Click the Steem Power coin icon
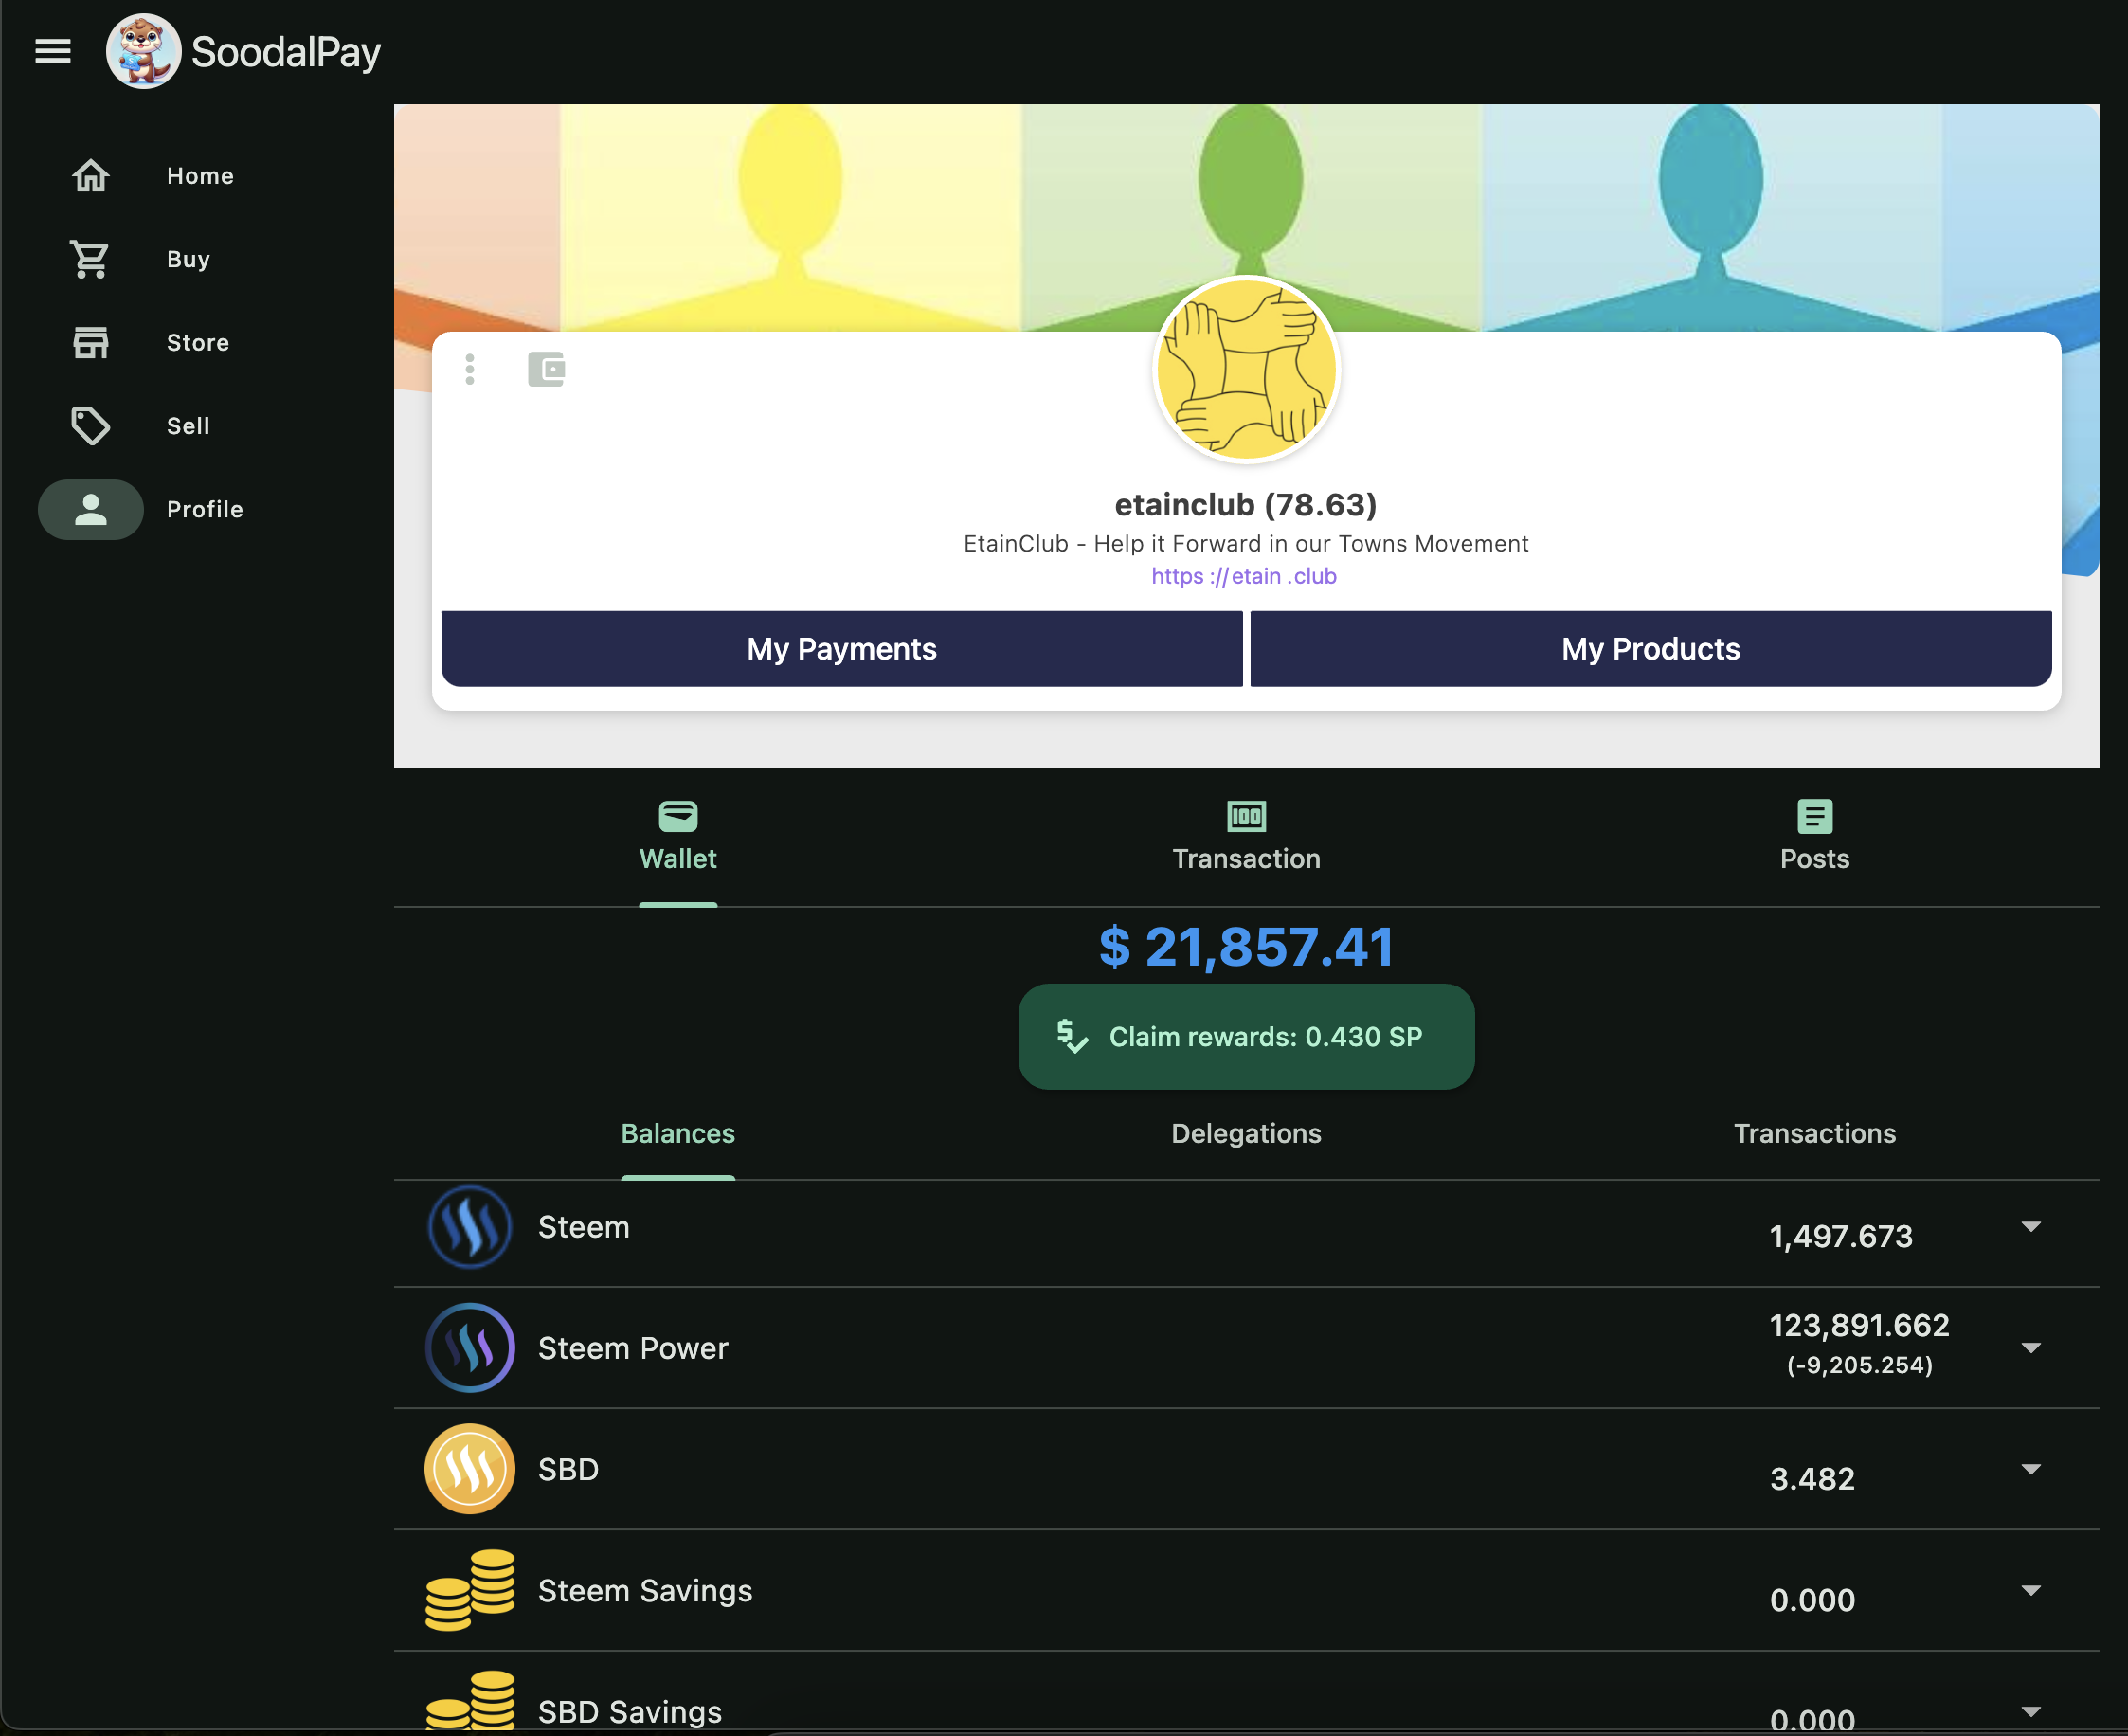The image size is (2128, 1736). (470, 1348)
